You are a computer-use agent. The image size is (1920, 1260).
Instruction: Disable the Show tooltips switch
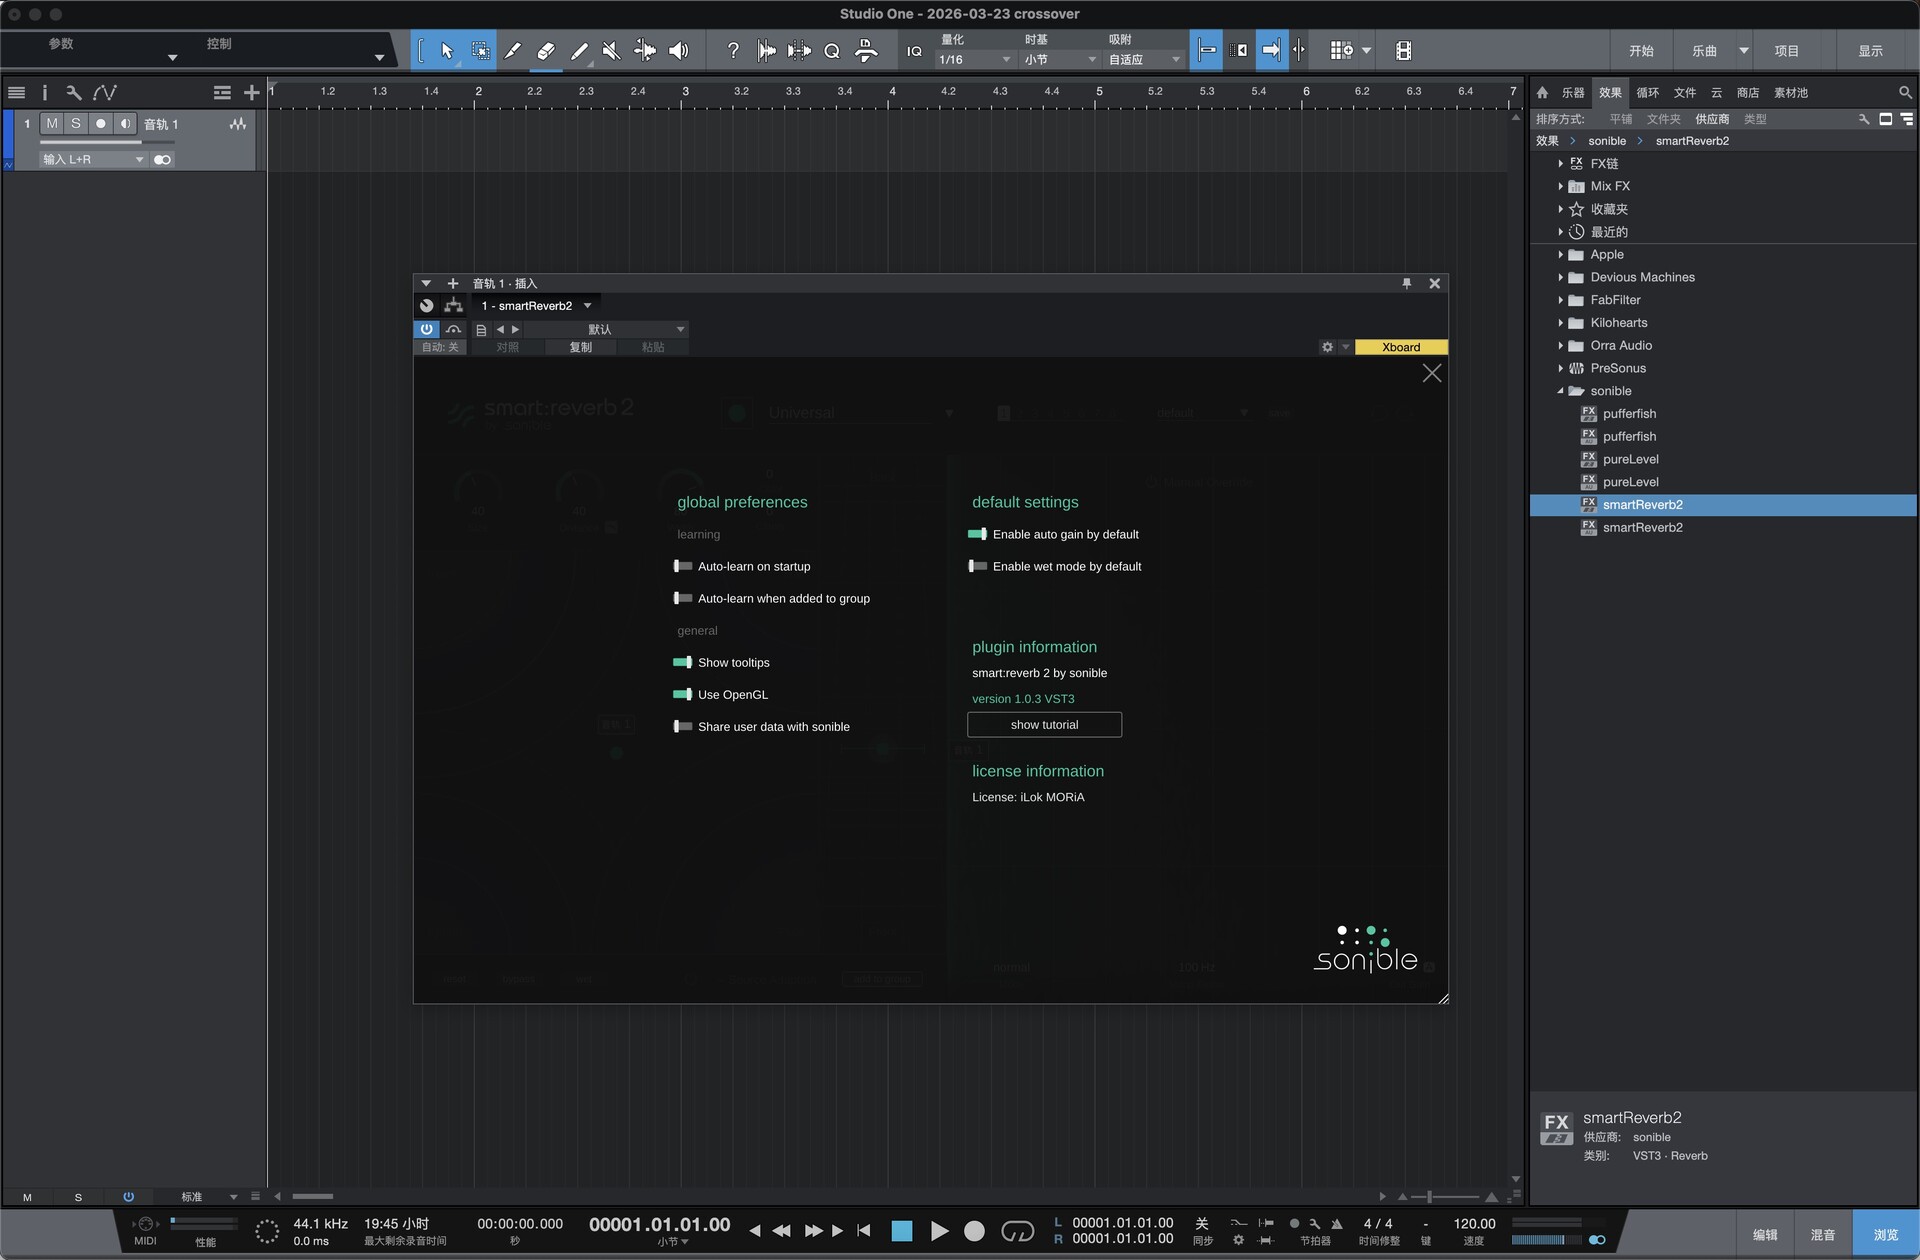[x=683, y=662]
